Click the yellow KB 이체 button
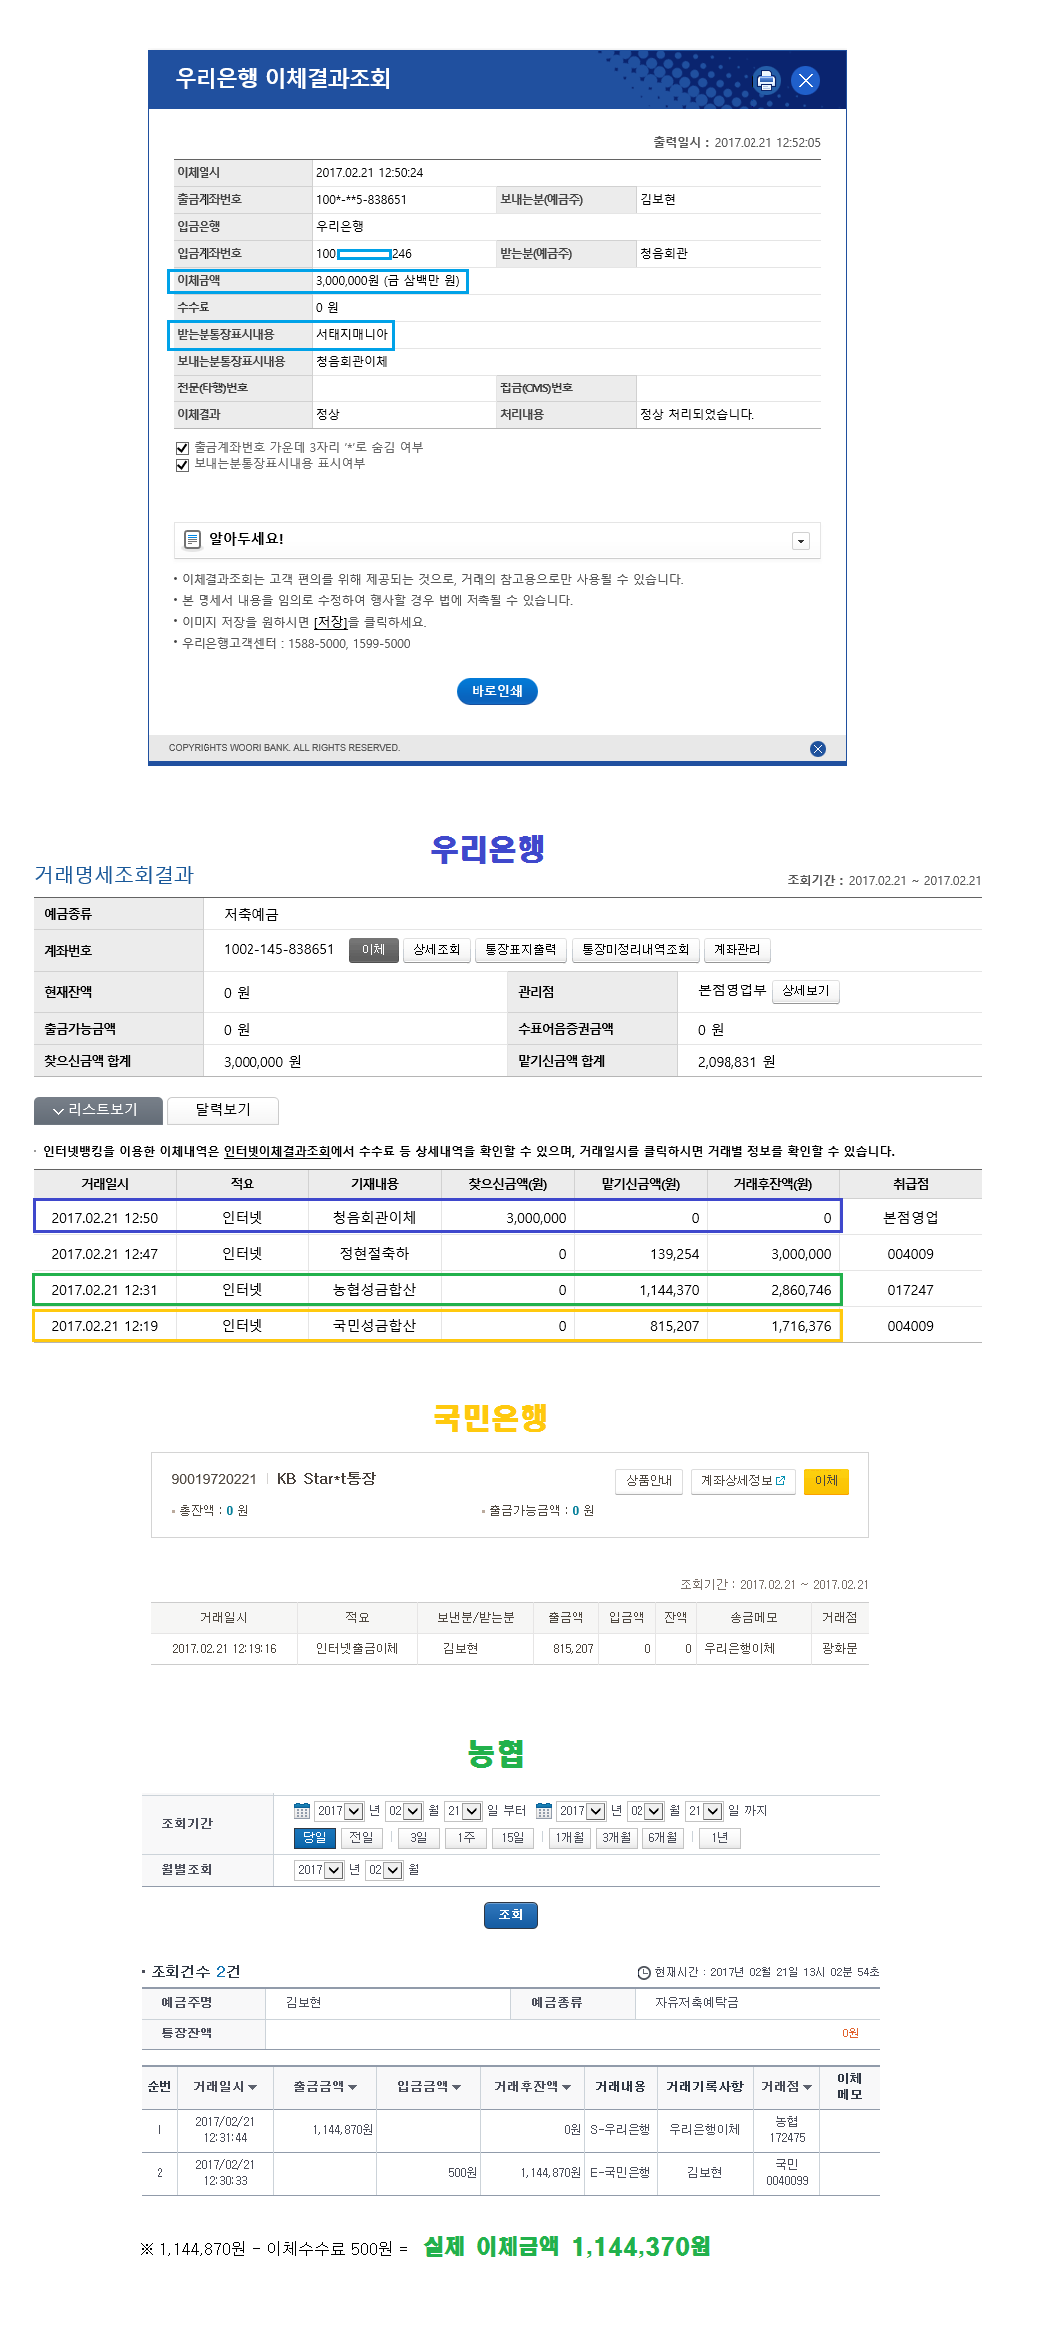Image resolution: width=1039 pixels, height=2350 pixels. coord(826,1481)
